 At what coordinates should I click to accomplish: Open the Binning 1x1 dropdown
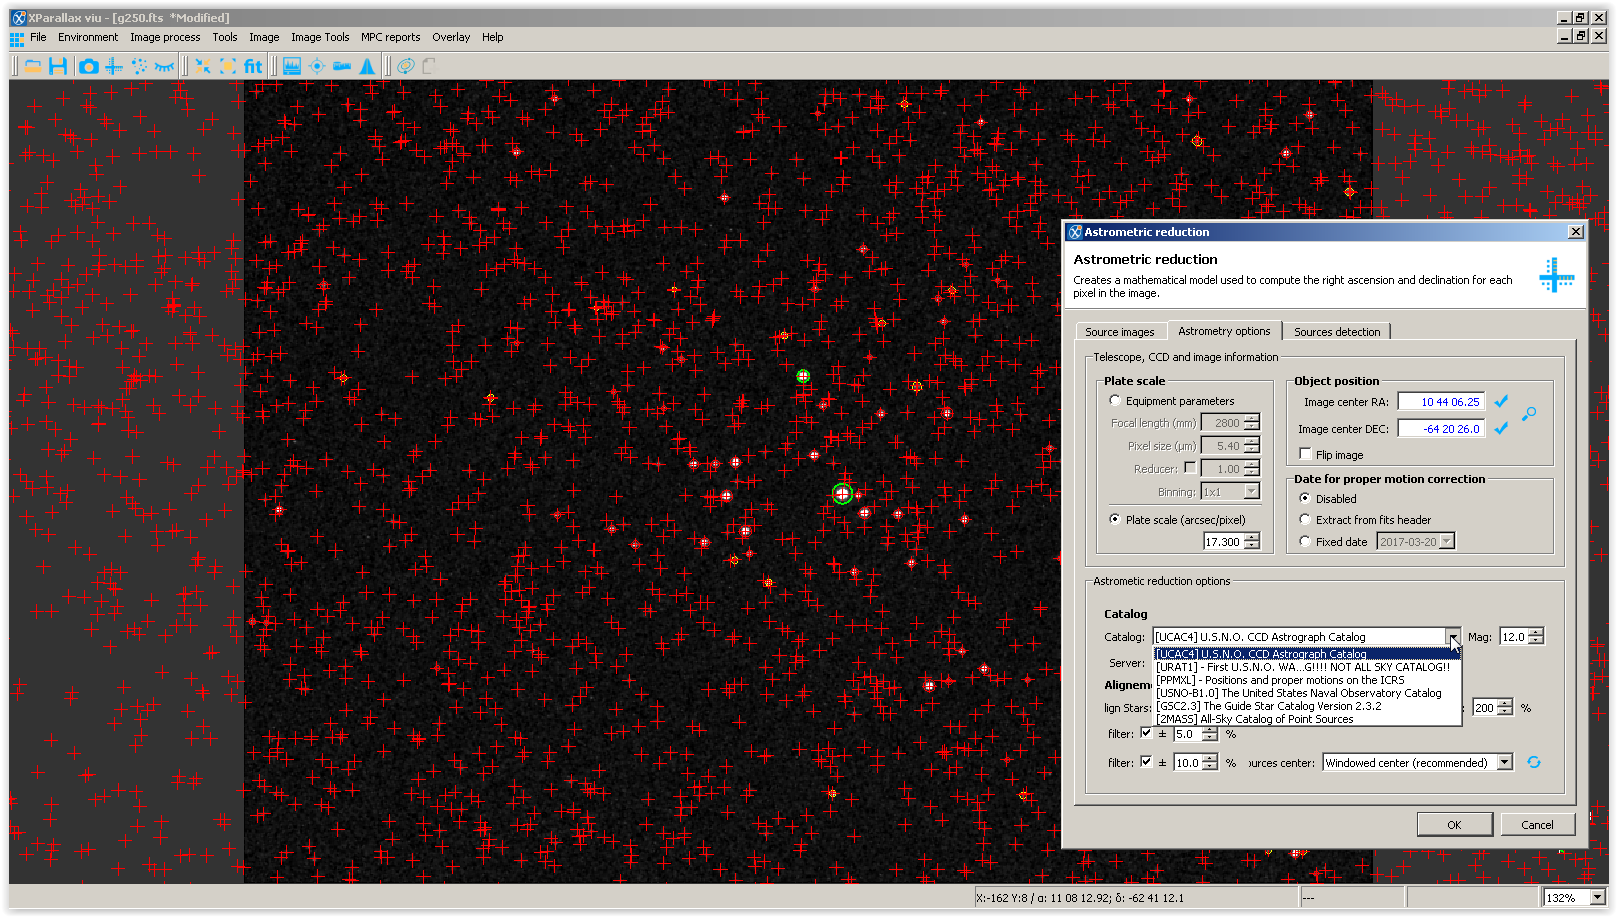pyautogui.click(x=1251, y=492)
